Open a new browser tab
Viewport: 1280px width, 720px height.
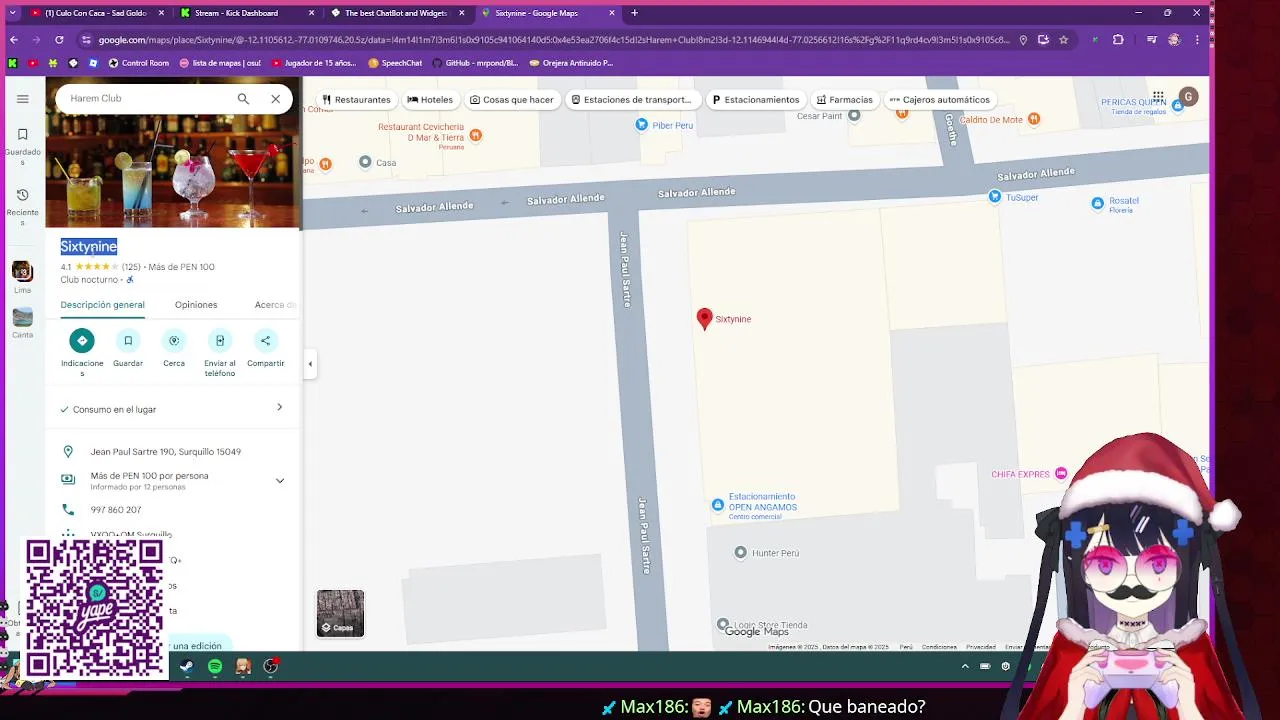634,13
